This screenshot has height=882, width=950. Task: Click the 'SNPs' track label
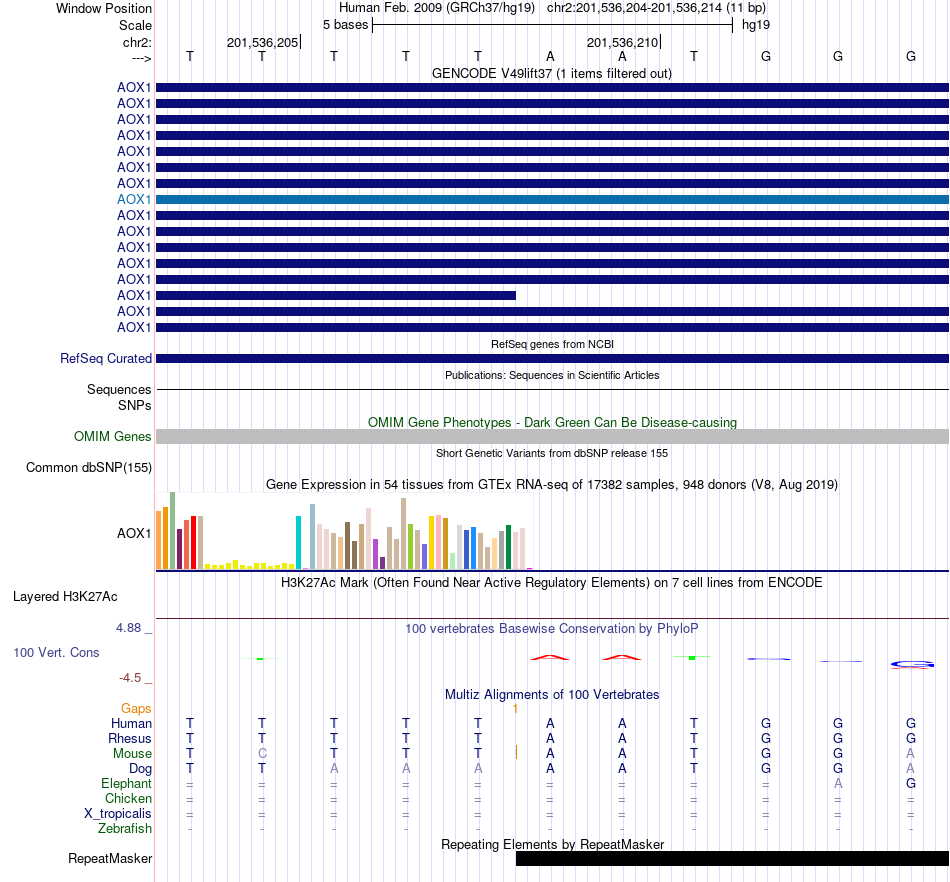pyautogui.click(x=135, y=405)
